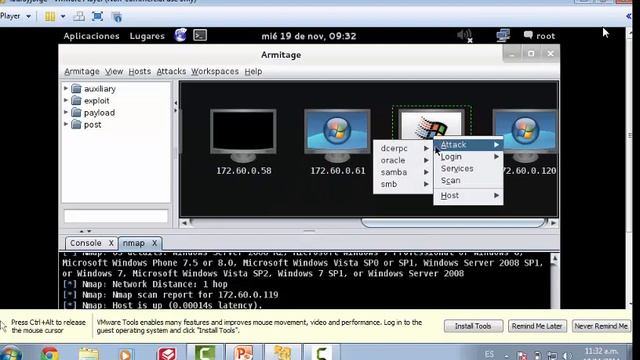This screenshot has height=360, width=640.
Task: Open the VMware Player dropdown
Action: 16,16
